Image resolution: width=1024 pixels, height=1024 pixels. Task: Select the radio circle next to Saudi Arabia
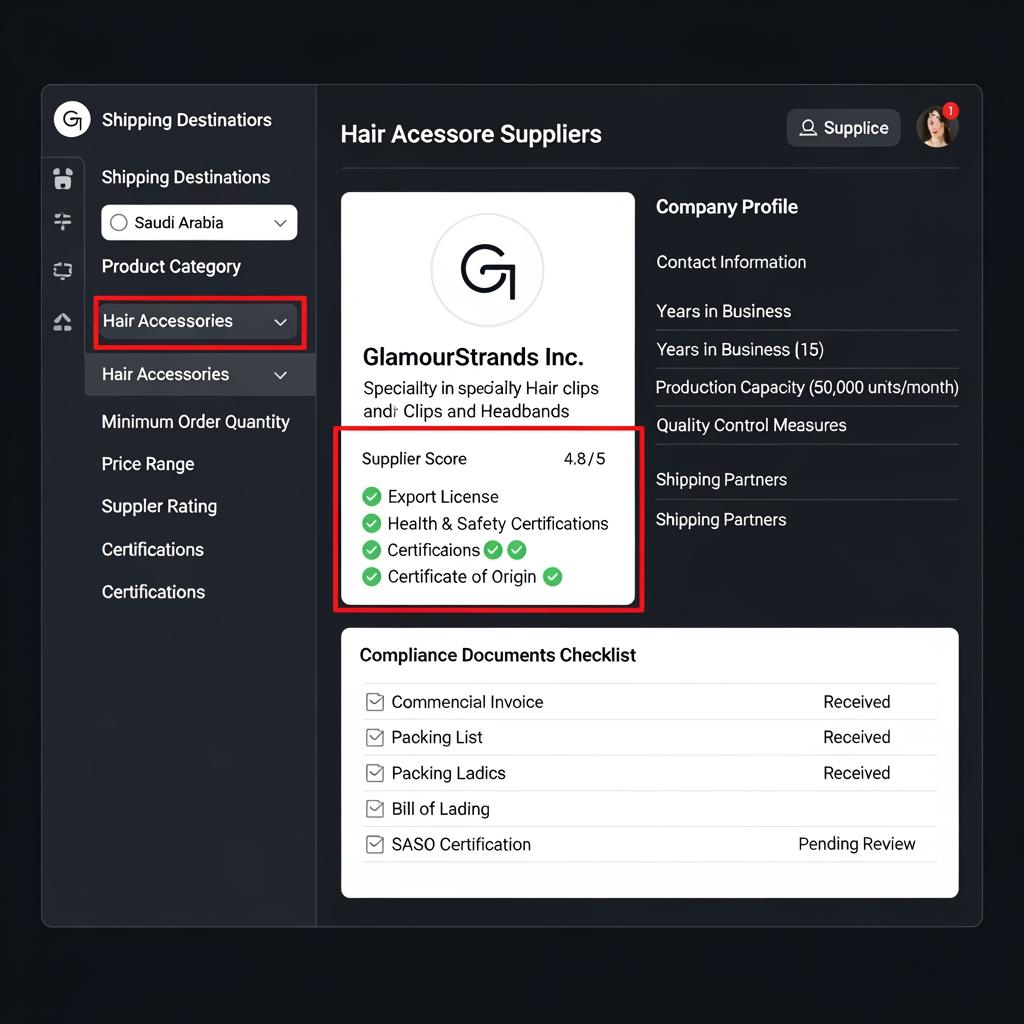tap(119, 223)
